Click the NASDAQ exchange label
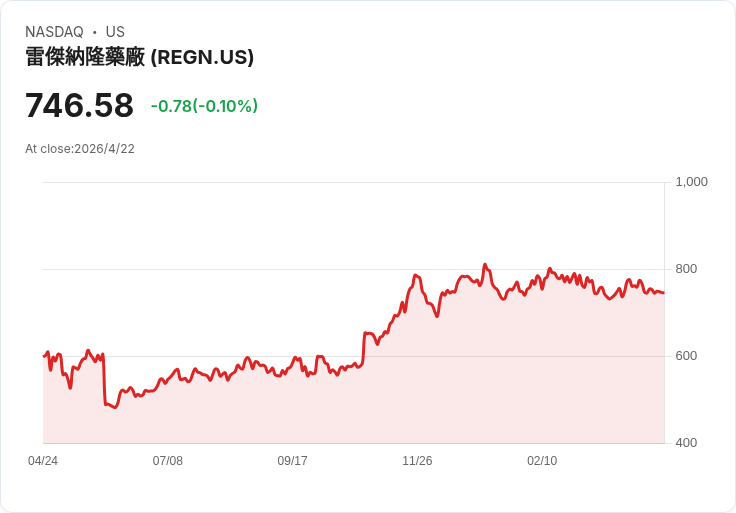The image size is (736, 513). pyautogui.click(x=54, y=32)
